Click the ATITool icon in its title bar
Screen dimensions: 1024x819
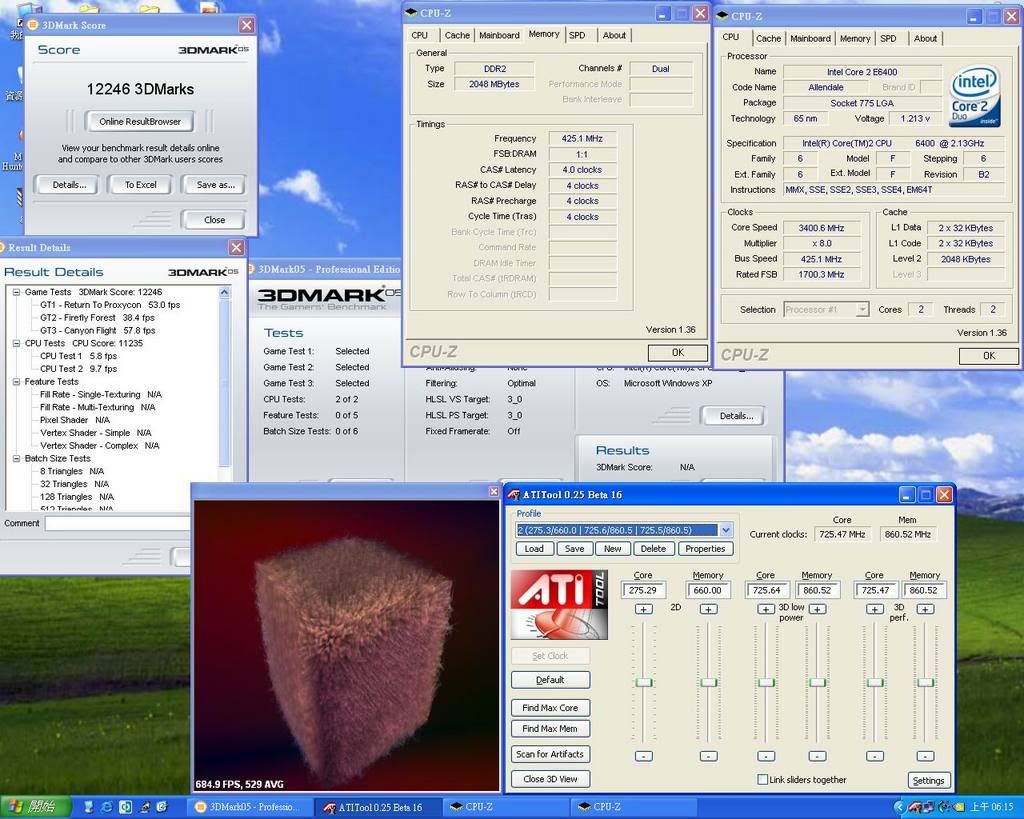[514, 494]
